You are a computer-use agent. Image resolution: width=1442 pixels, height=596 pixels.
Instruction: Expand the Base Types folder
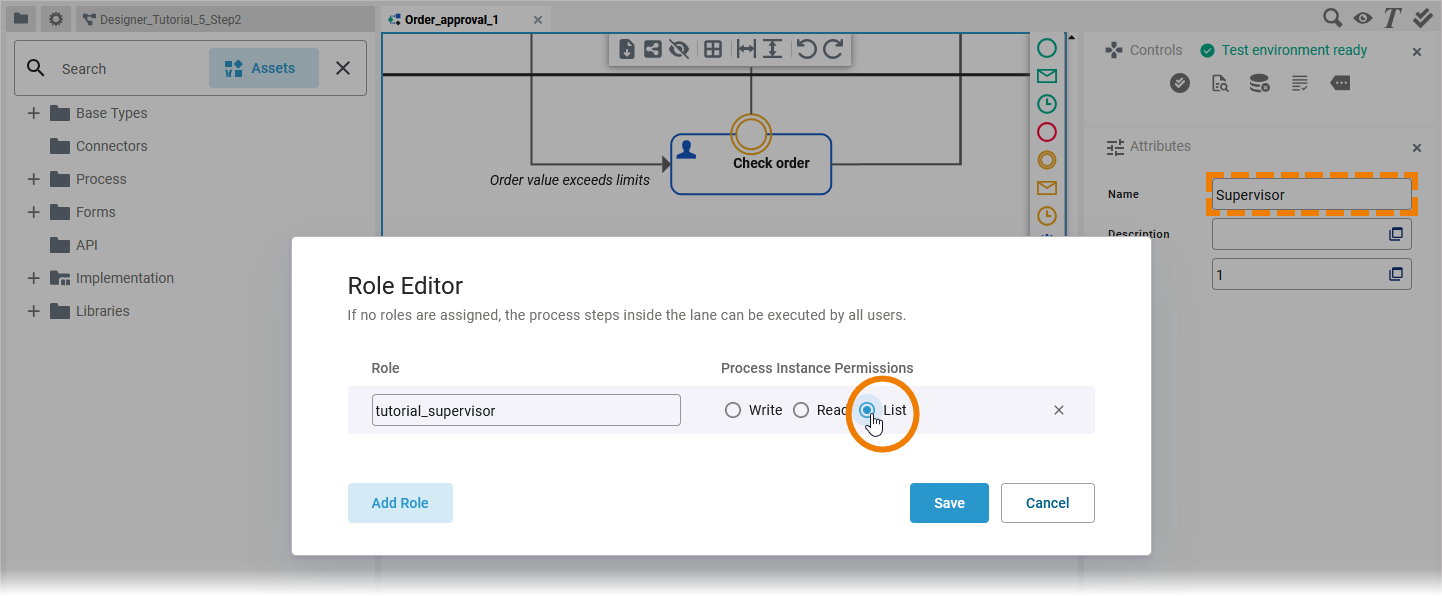33,113
